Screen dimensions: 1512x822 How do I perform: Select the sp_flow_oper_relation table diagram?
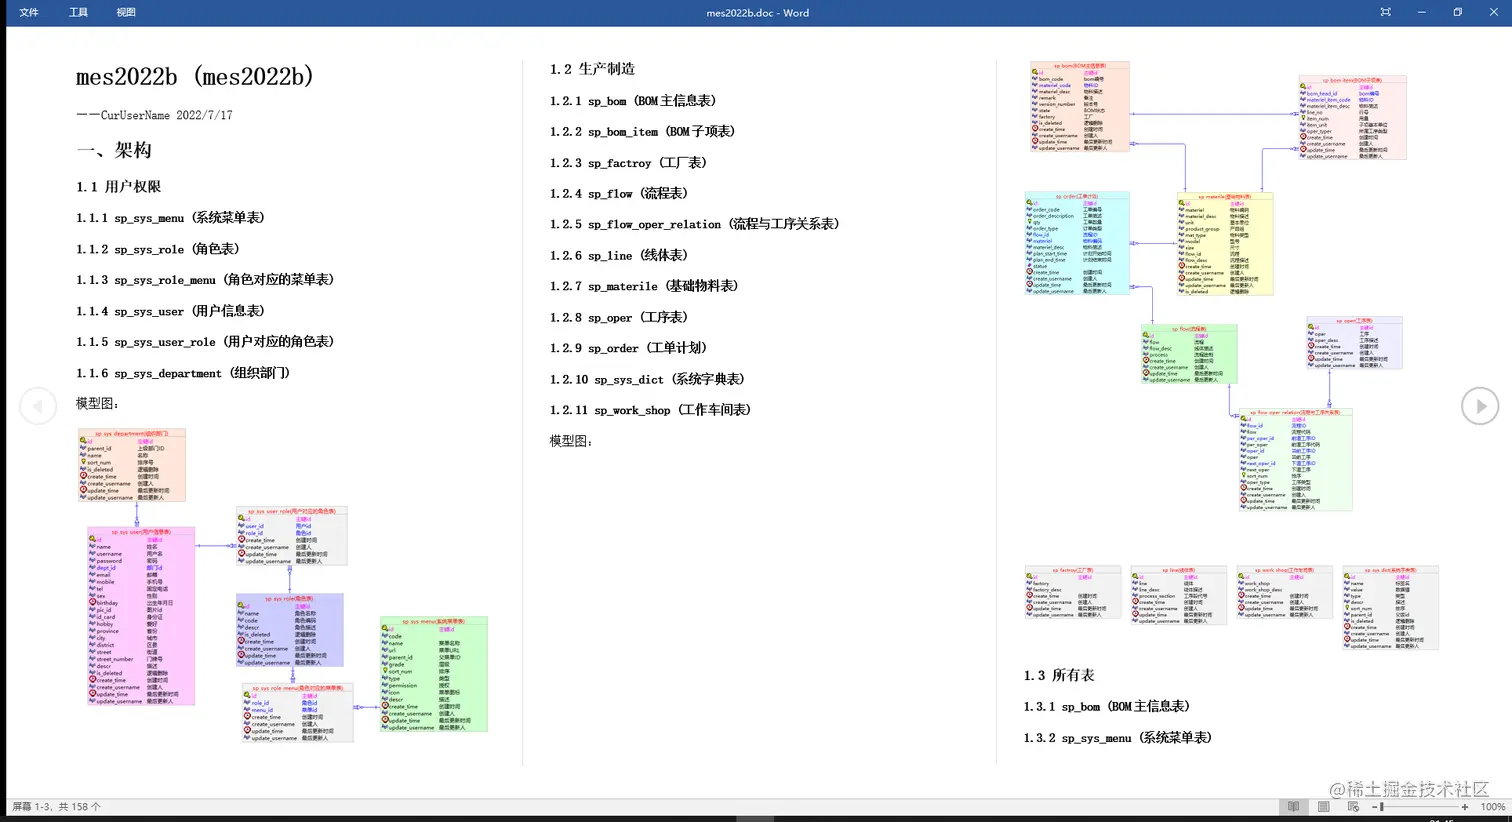pos(1295,460)
